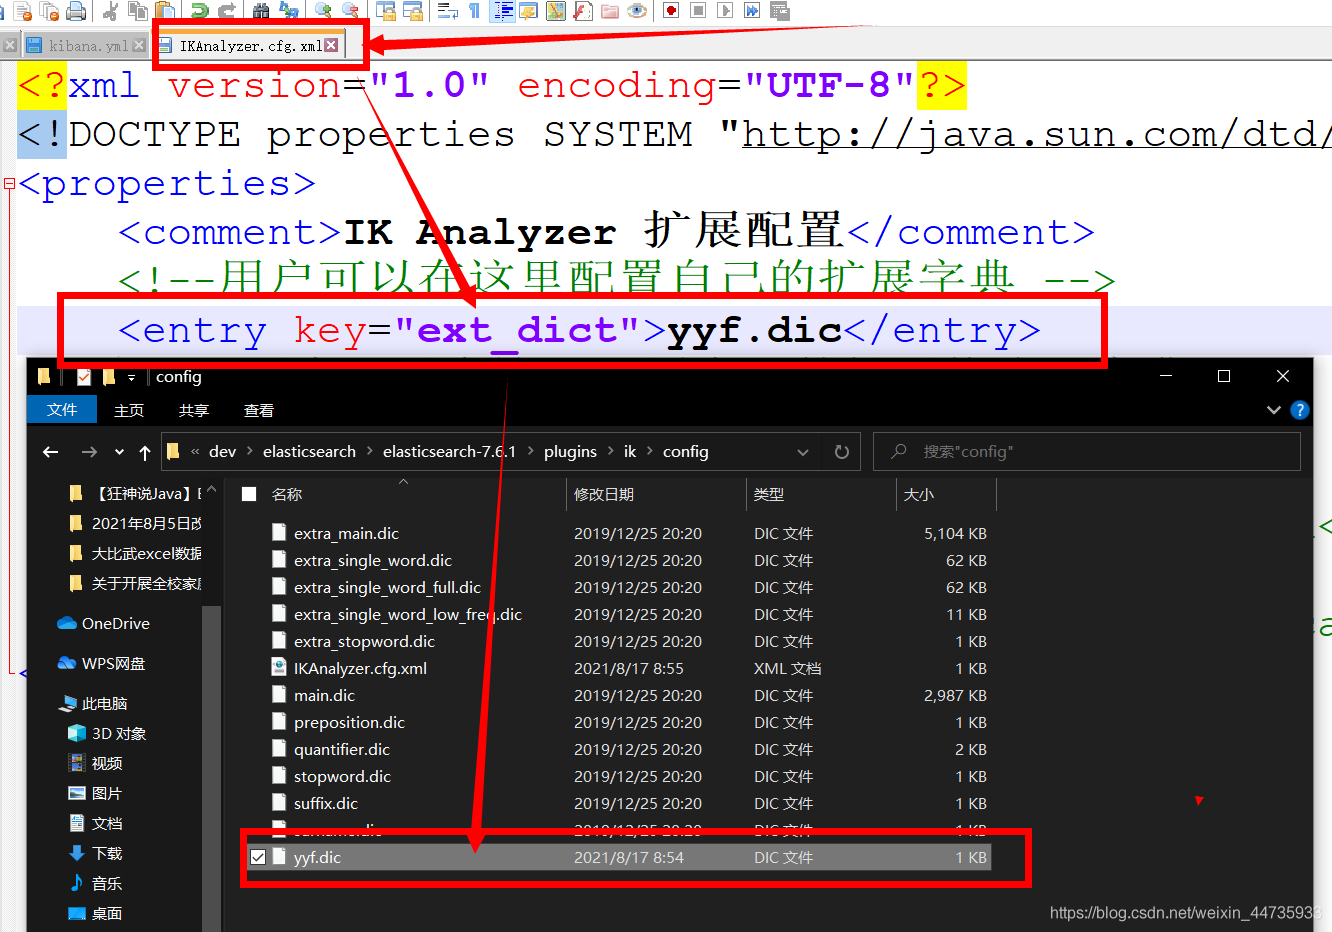The width and height of the screenshot is (1332, 932).
Task: Open the 查看 ribbon tab
Action: point(259,410)
